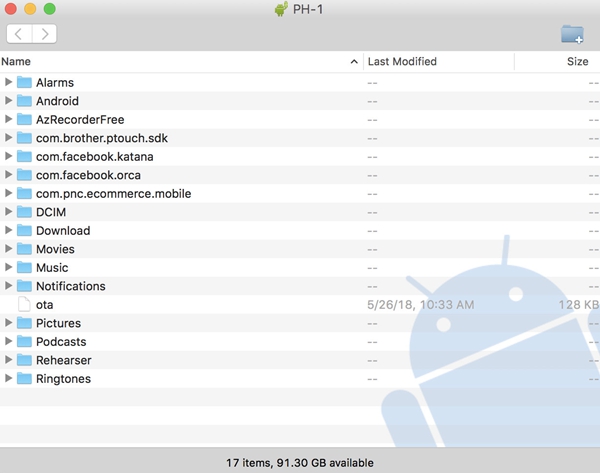The height and width of the screenshot is (473, 600).
Task: Select the Movies folder icon
Action: (x=24, y=249)
